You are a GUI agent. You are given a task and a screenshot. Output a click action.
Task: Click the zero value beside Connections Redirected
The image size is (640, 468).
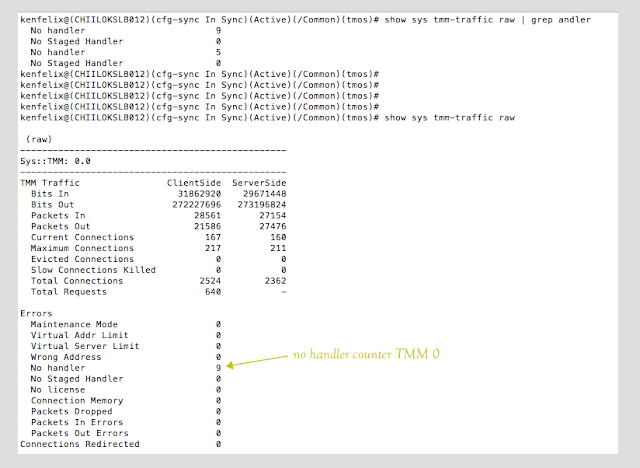(218, 444)
